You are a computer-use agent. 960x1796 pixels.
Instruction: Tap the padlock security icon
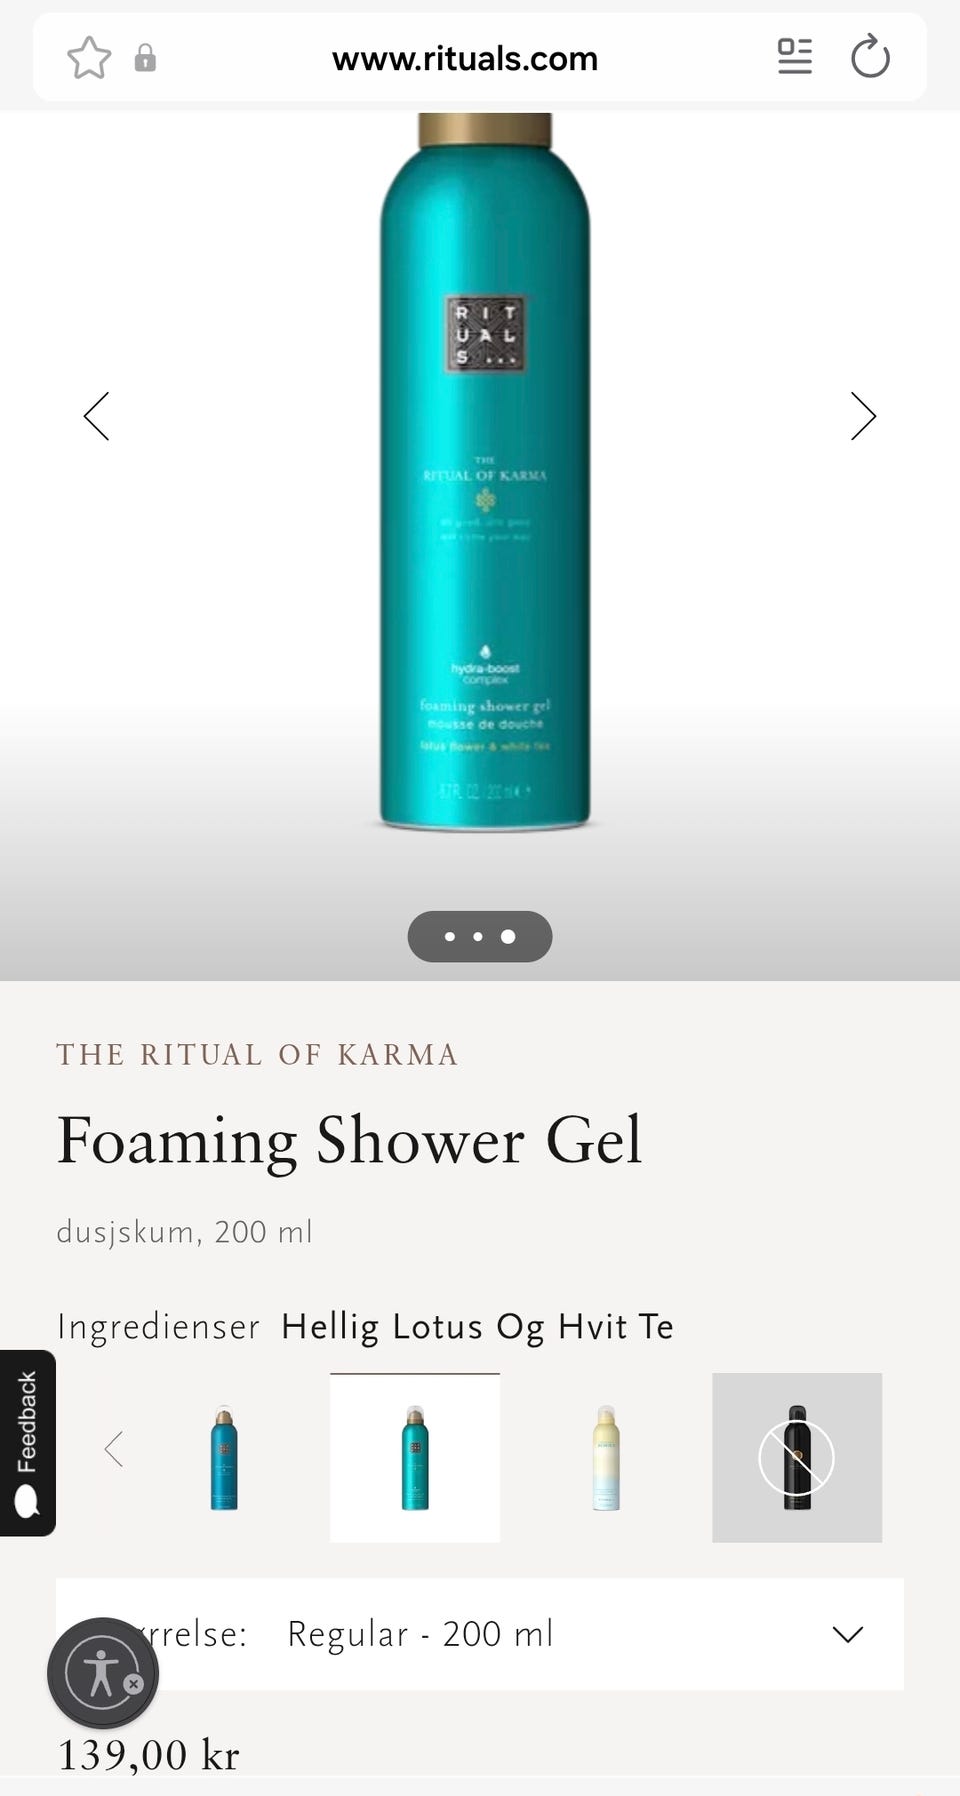point(145,58)
